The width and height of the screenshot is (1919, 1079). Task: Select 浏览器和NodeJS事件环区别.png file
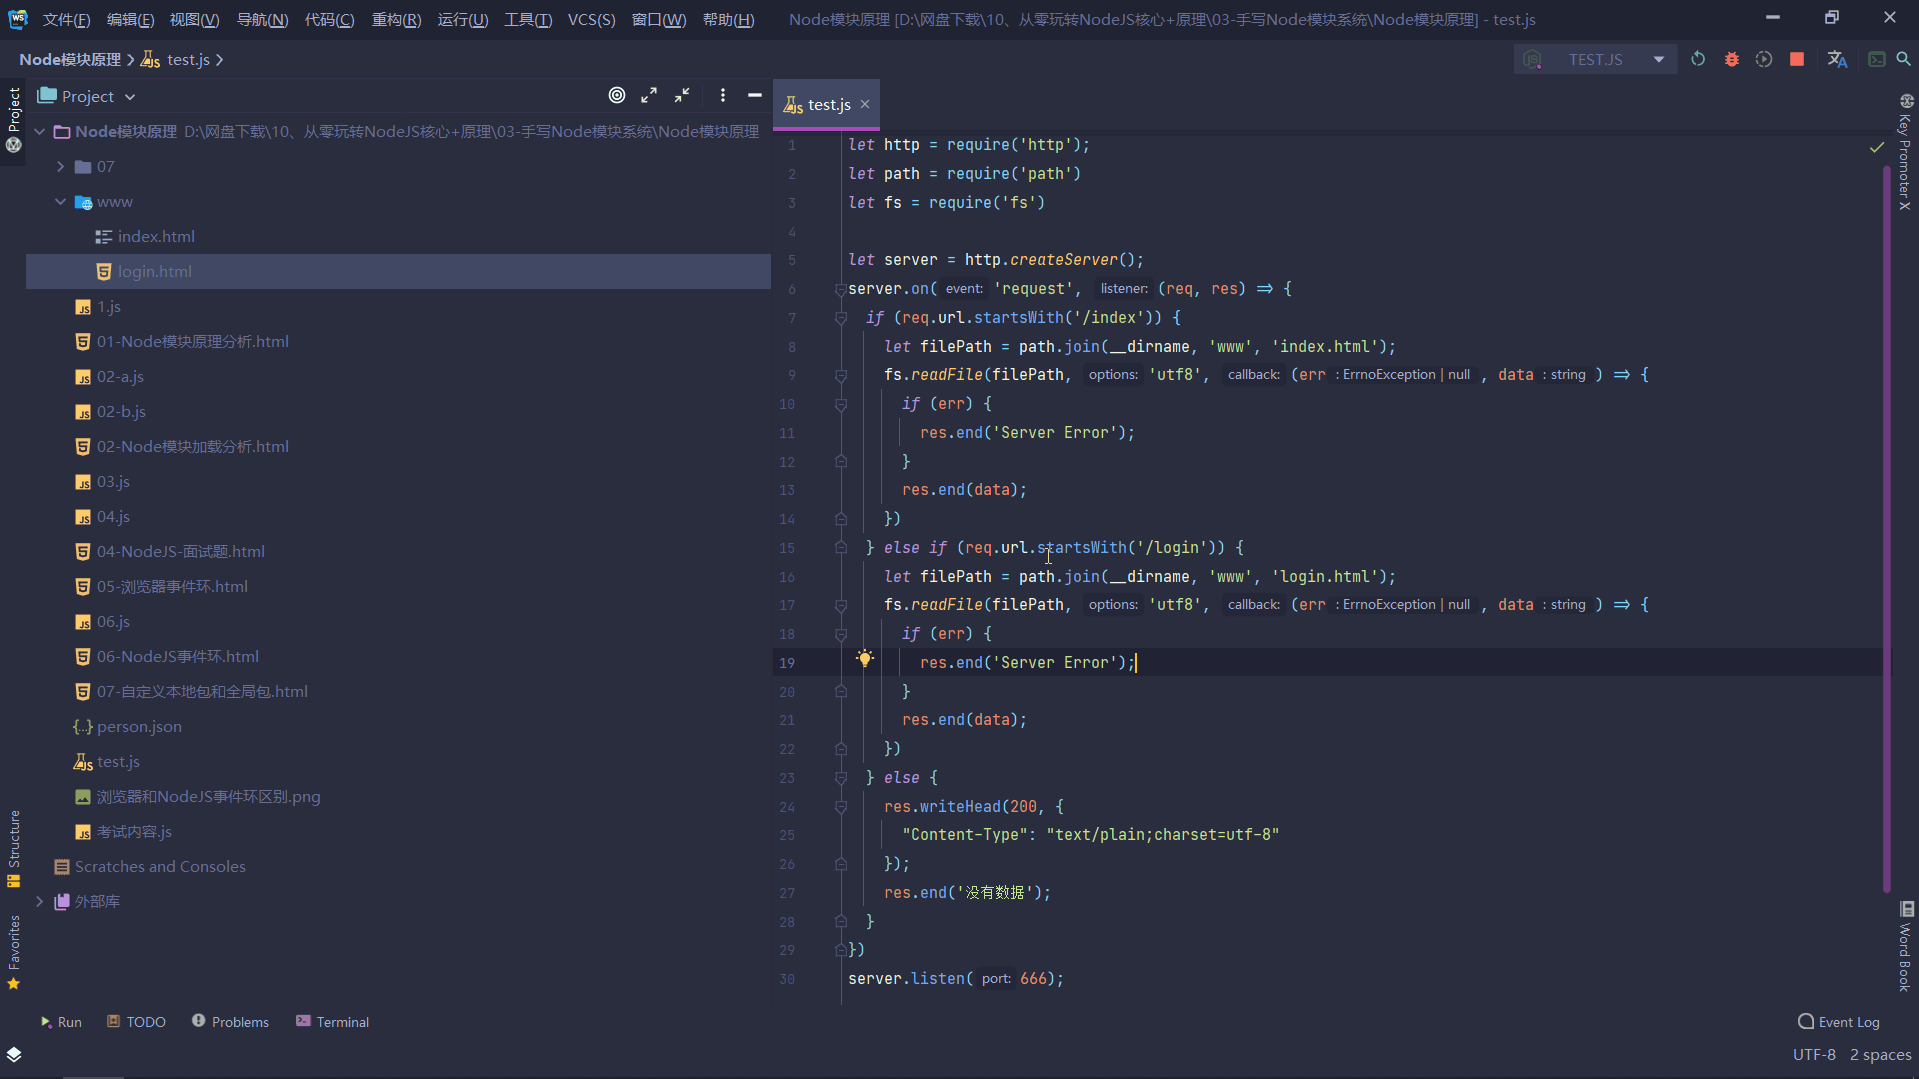(x=208, y=796)
